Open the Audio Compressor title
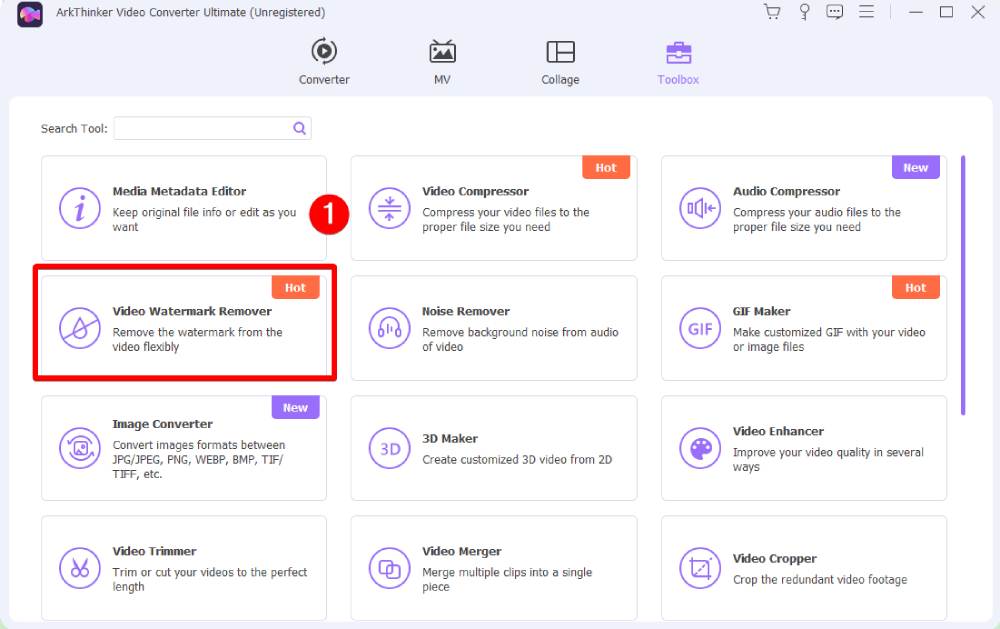This screenshot has height=629, width=1000. [786, 191]
